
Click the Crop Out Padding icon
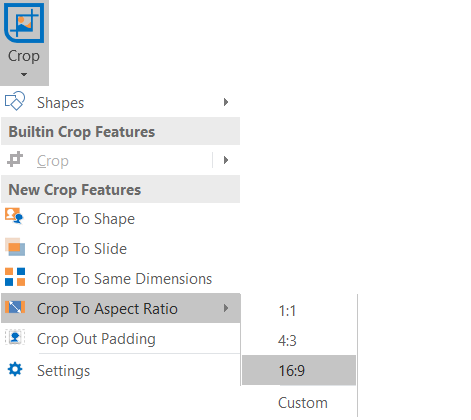(x=15, y=337)
